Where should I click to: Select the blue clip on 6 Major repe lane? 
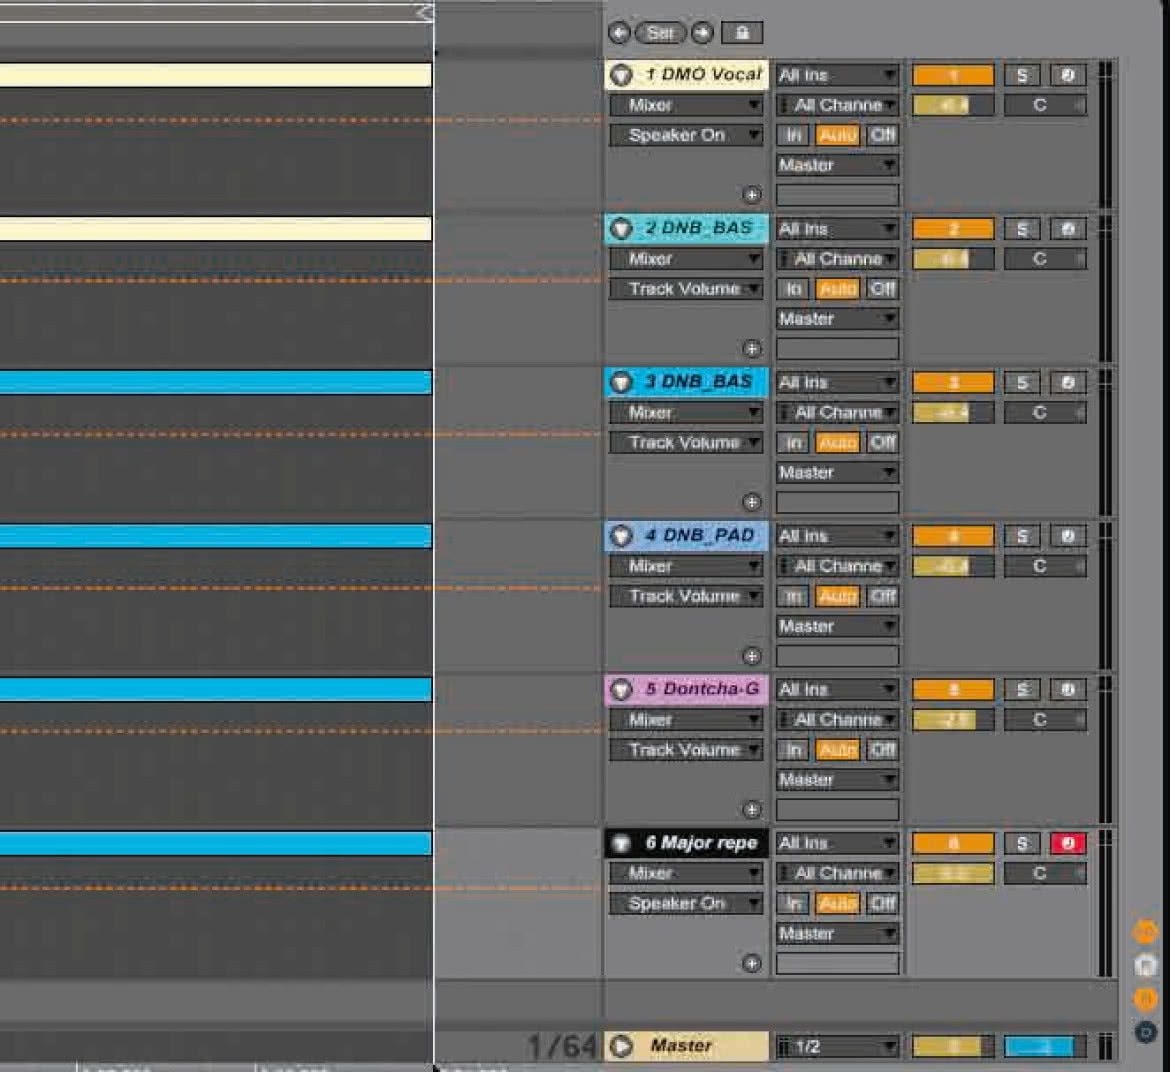(216, 844)
